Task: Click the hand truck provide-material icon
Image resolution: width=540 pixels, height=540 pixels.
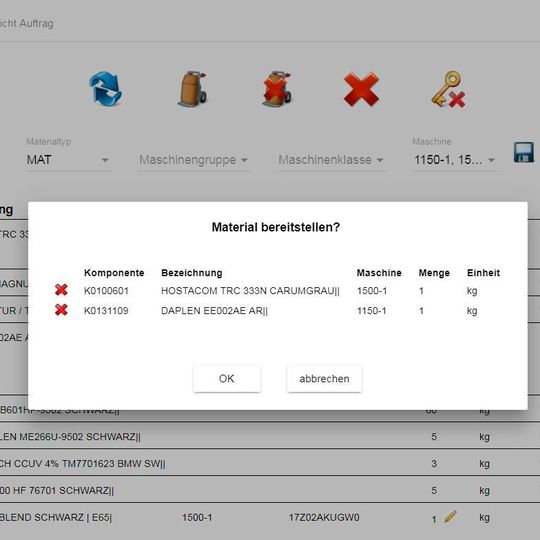Action: tap(193, 89)
